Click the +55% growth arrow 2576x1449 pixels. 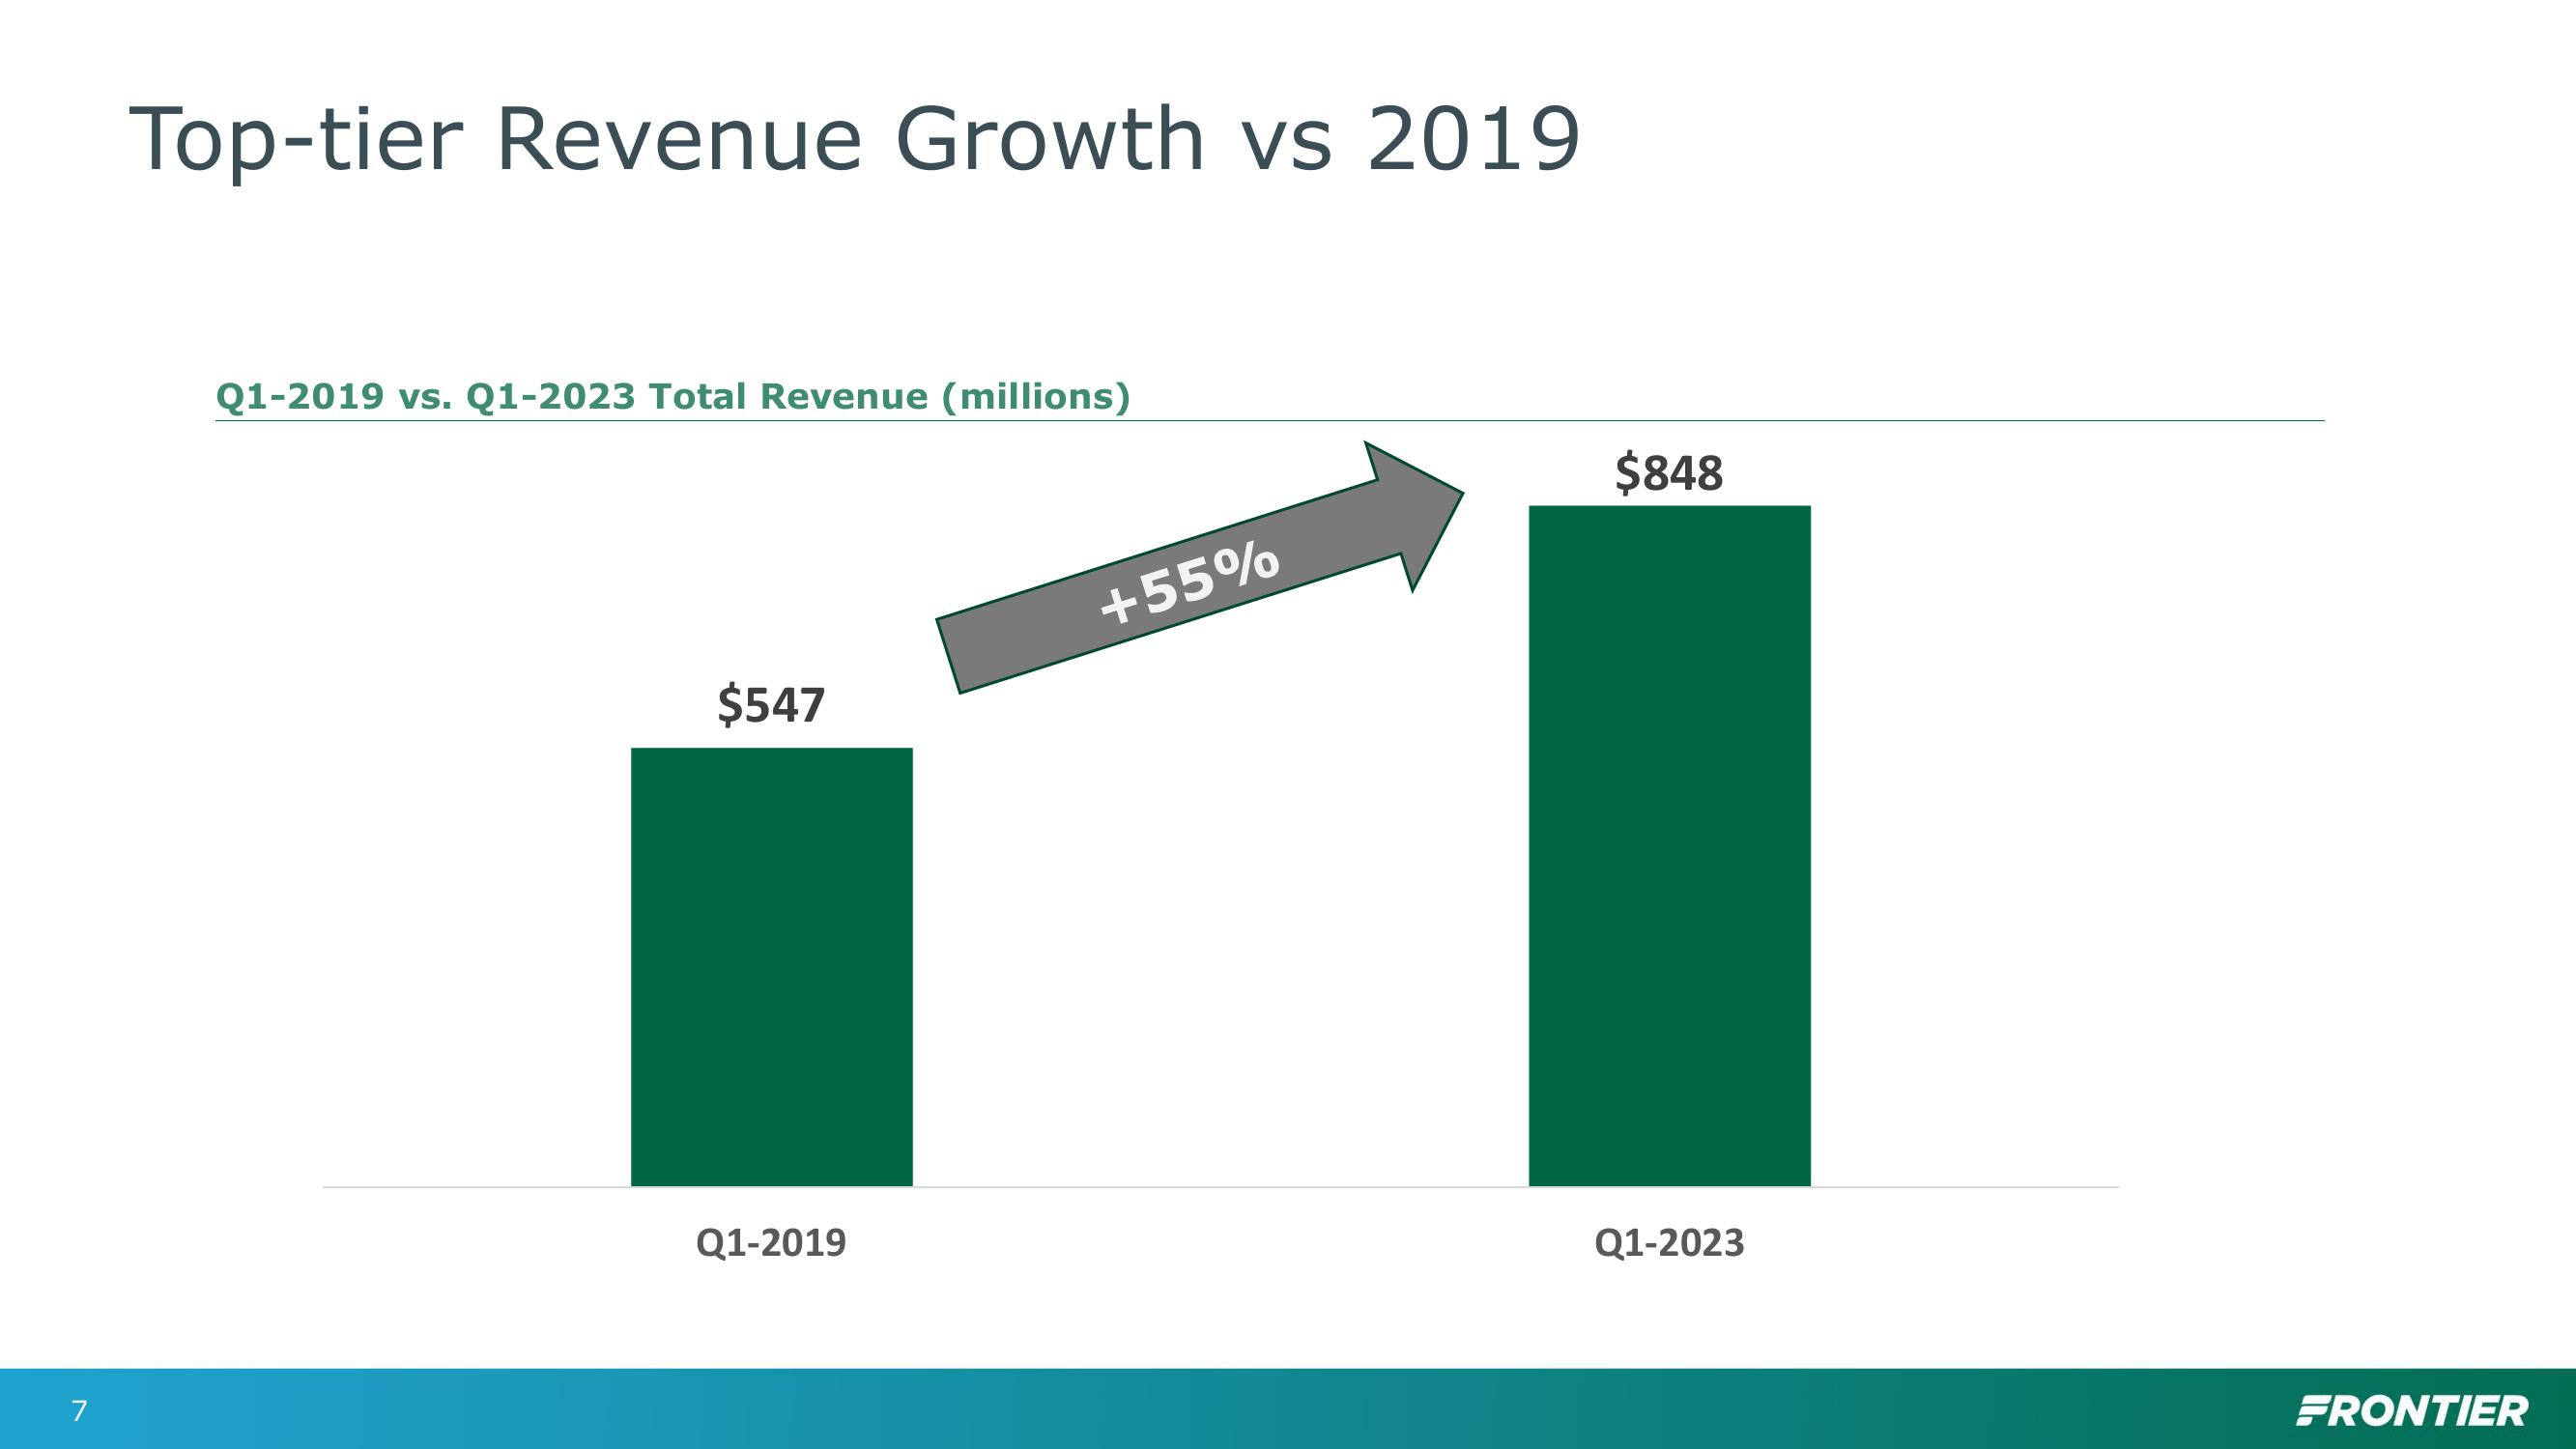pyautogui.click(x=1199, y=568)
